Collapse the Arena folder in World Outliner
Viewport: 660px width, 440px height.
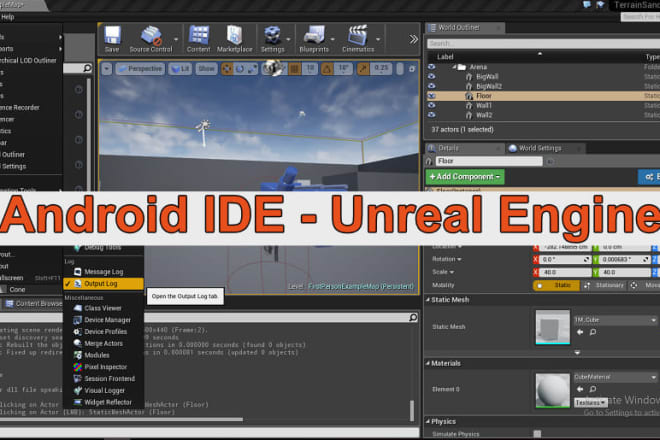455,67
